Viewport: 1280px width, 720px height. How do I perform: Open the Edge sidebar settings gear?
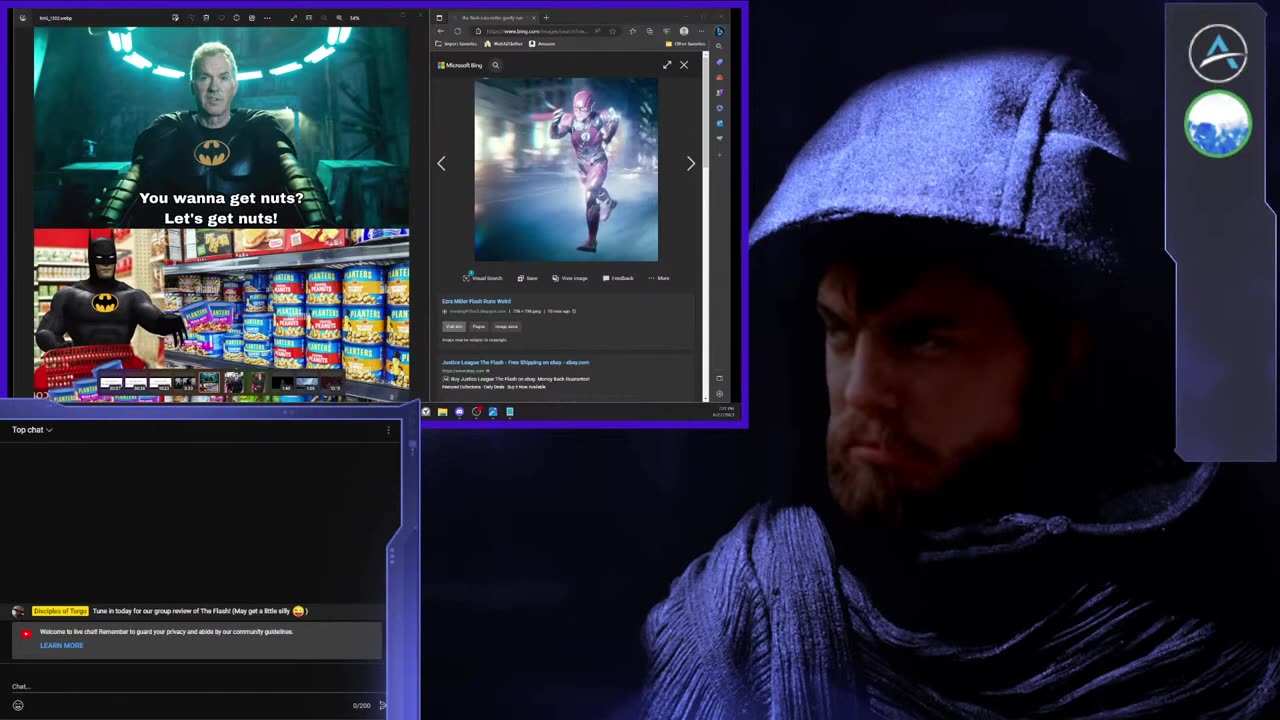coord(719,393)
